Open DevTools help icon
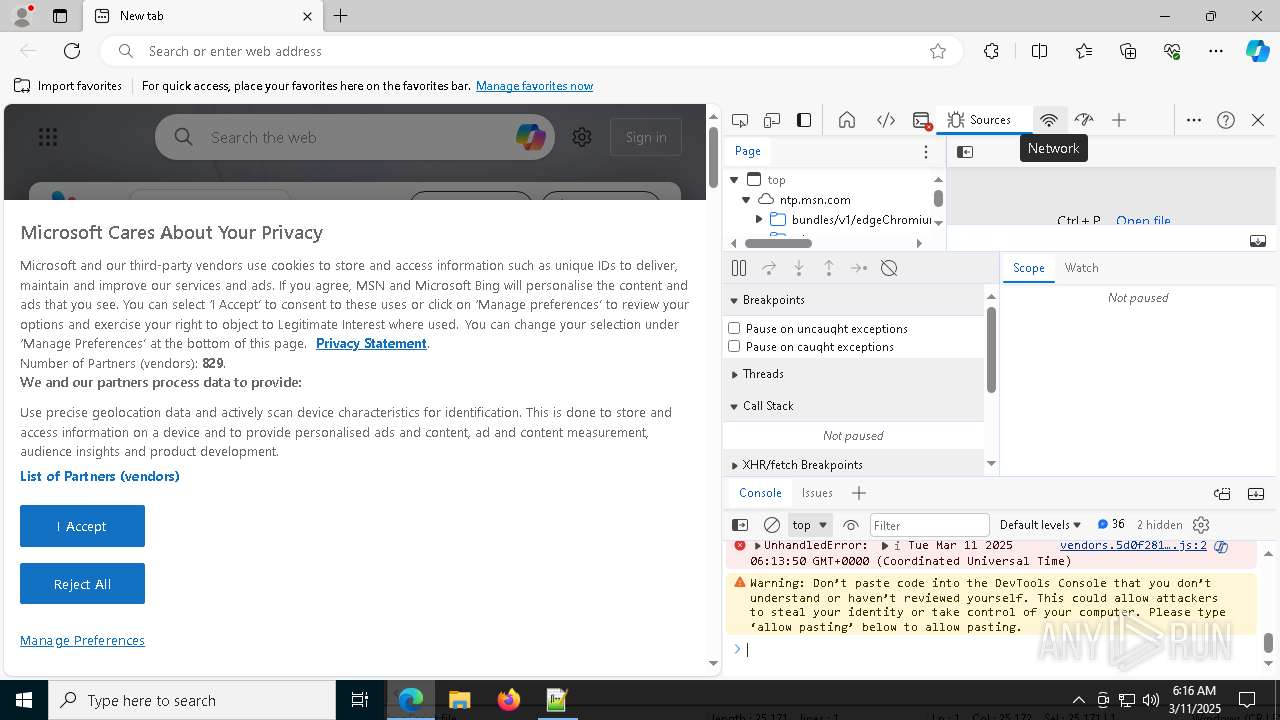Screen dimensions: 1280x720 coord(1226,120)
